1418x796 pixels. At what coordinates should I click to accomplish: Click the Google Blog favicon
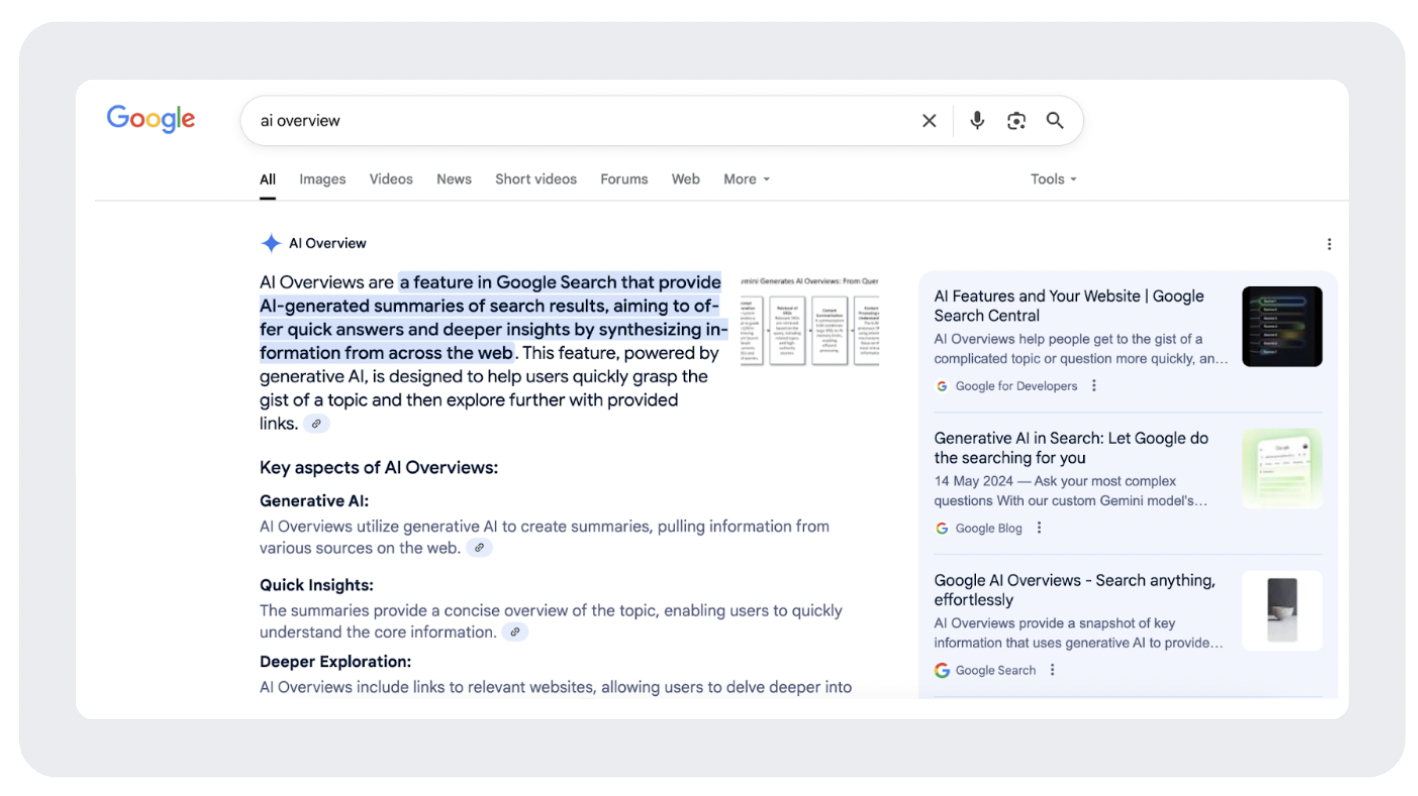941,528
